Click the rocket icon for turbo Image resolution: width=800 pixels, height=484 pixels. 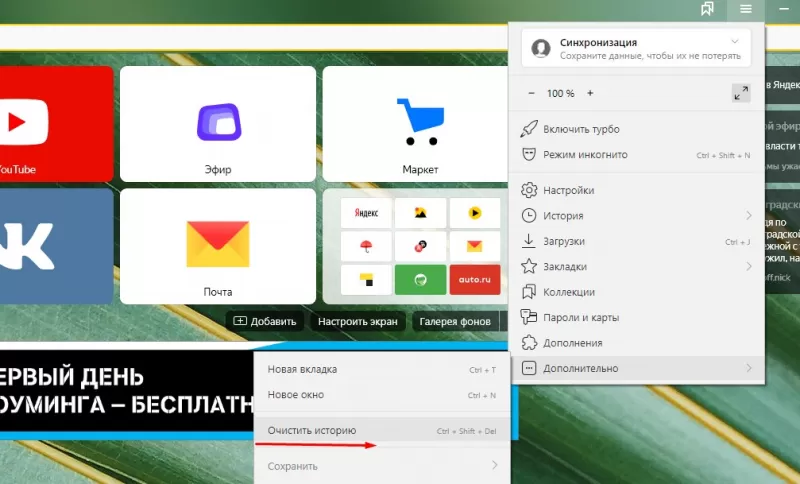(x=529, y=129)
